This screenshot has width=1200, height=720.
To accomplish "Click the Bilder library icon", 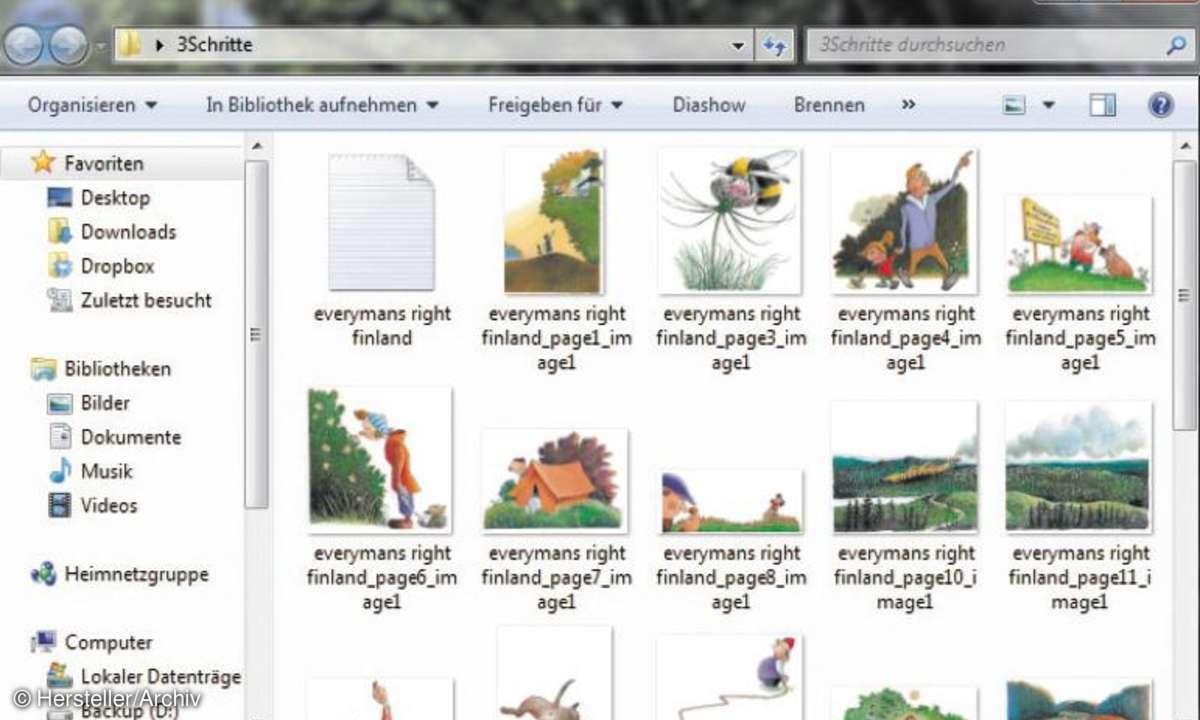I will [x=60, y=403].
